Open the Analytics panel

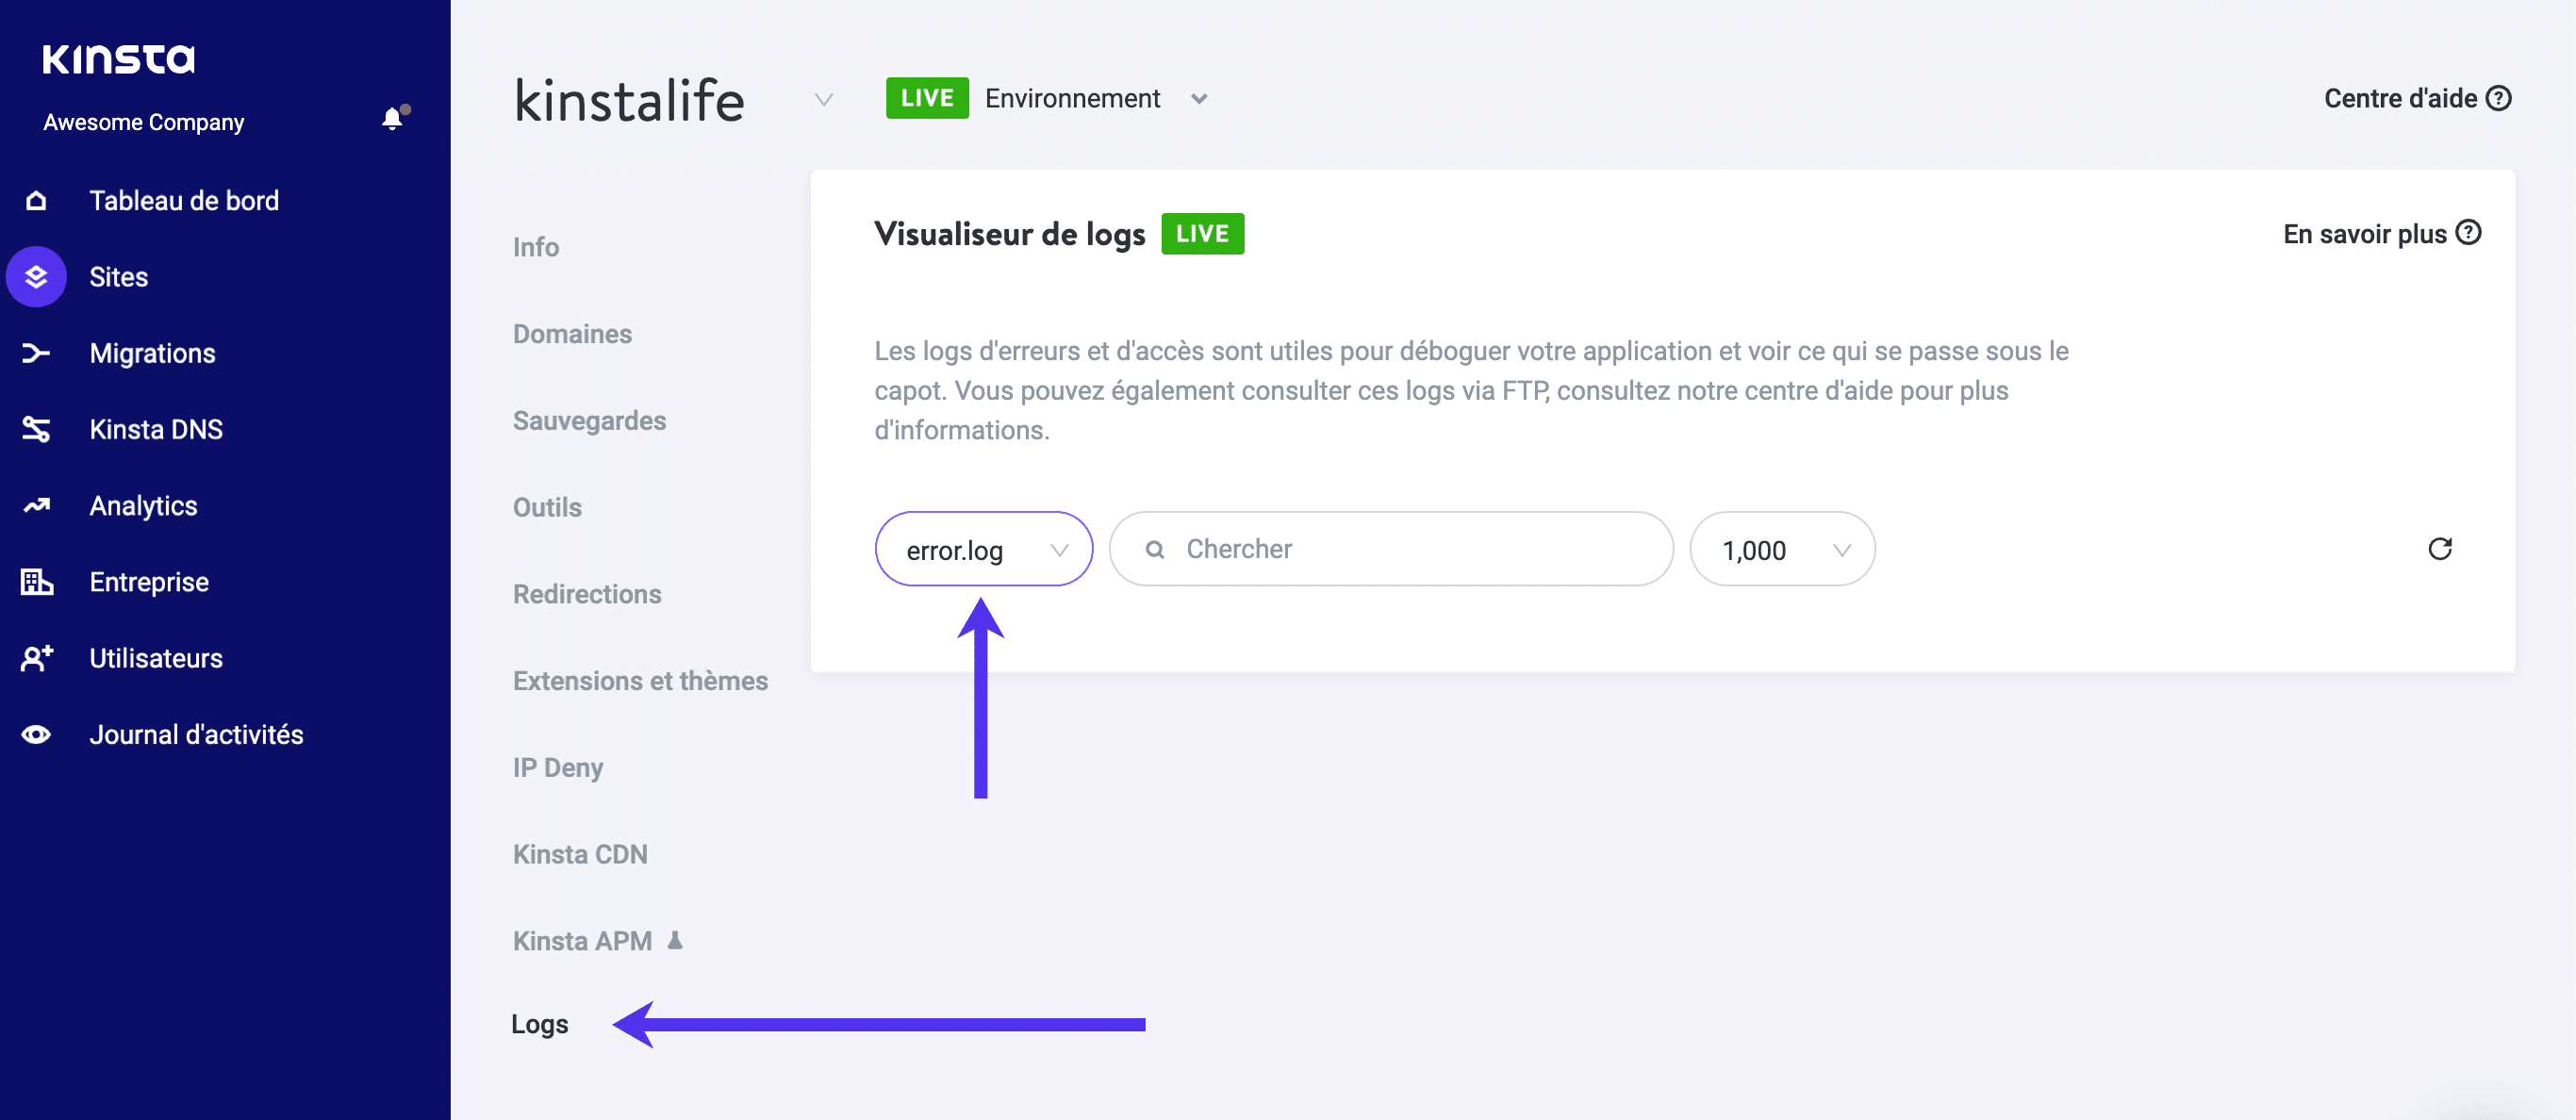[x=142, y=505]
